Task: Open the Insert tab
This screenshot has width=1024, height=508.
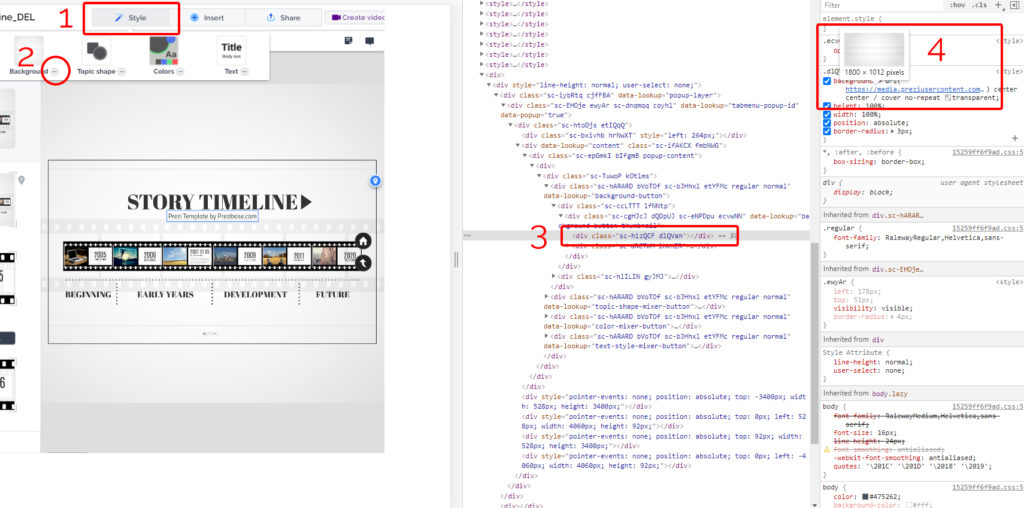Action: (x=205, y=18)
